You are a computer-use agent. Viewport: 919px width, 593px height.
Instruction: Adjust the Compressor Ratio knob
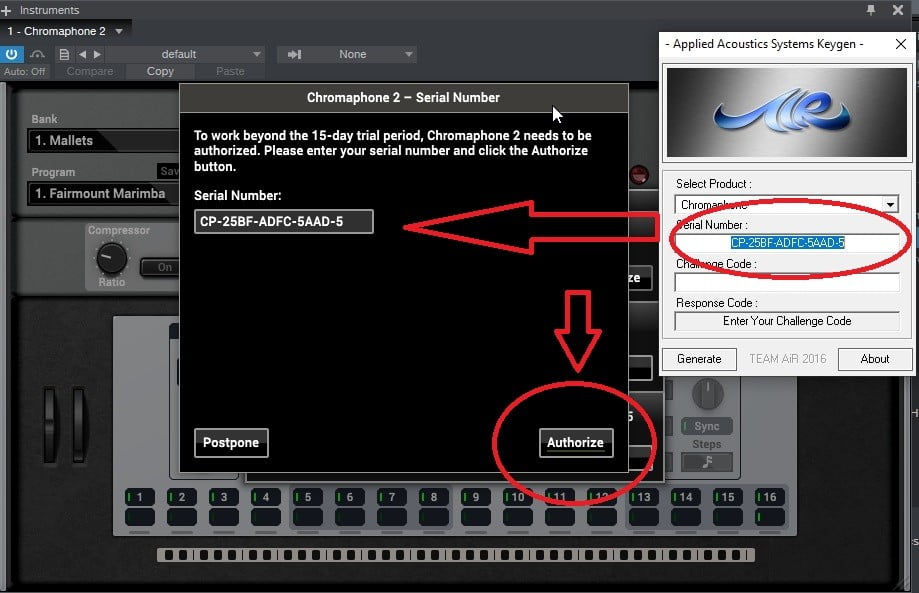coord(111,258)
